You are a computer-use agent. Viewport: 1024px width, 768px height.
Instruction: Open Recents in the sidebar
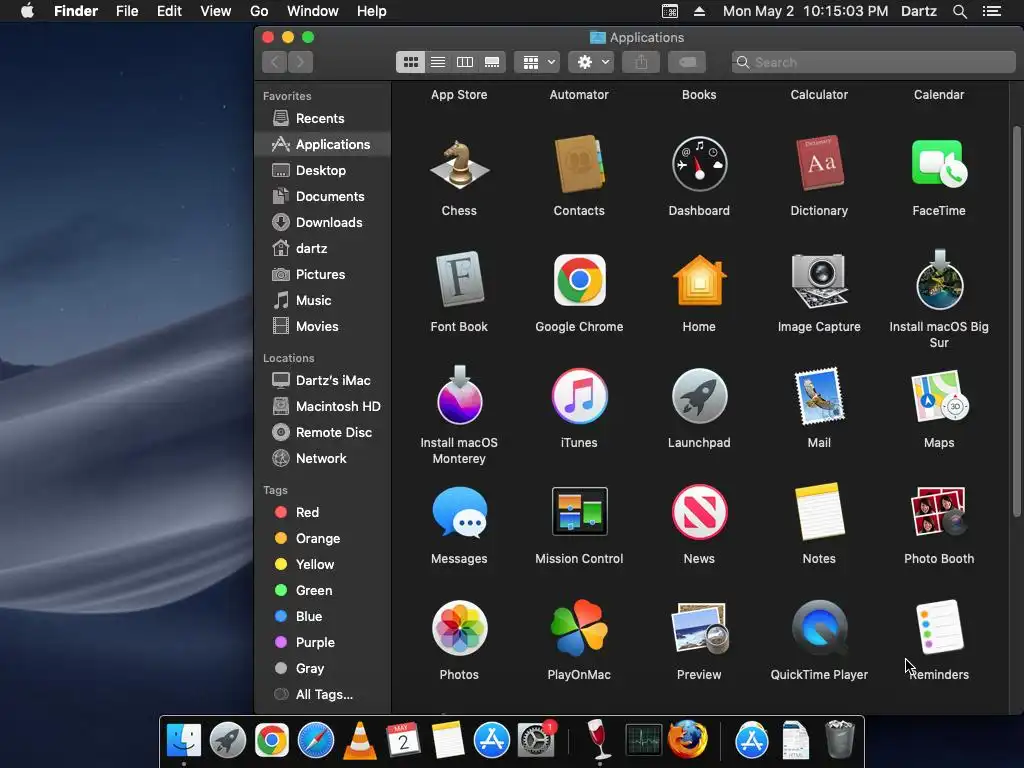point(323,118)
